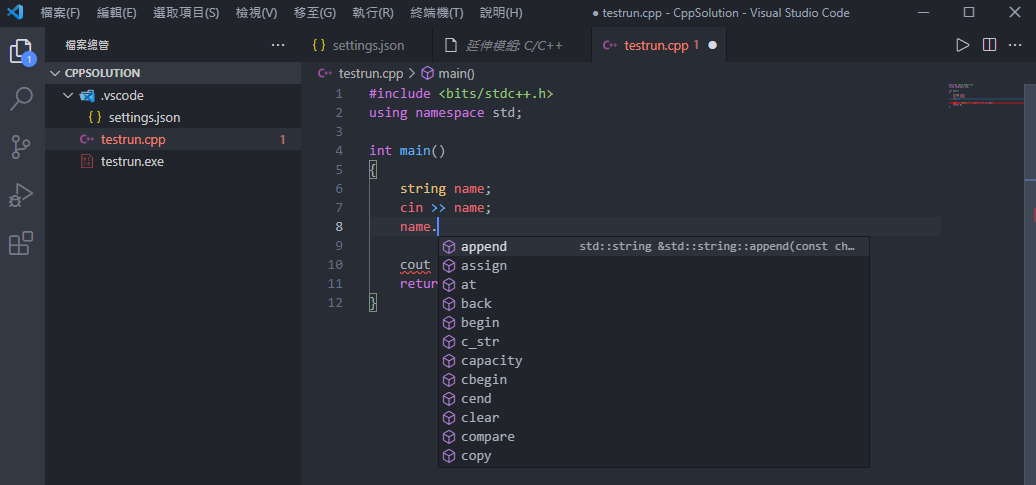Open the Extensions view icon
1036x485 pixels.
coord(21,243)
